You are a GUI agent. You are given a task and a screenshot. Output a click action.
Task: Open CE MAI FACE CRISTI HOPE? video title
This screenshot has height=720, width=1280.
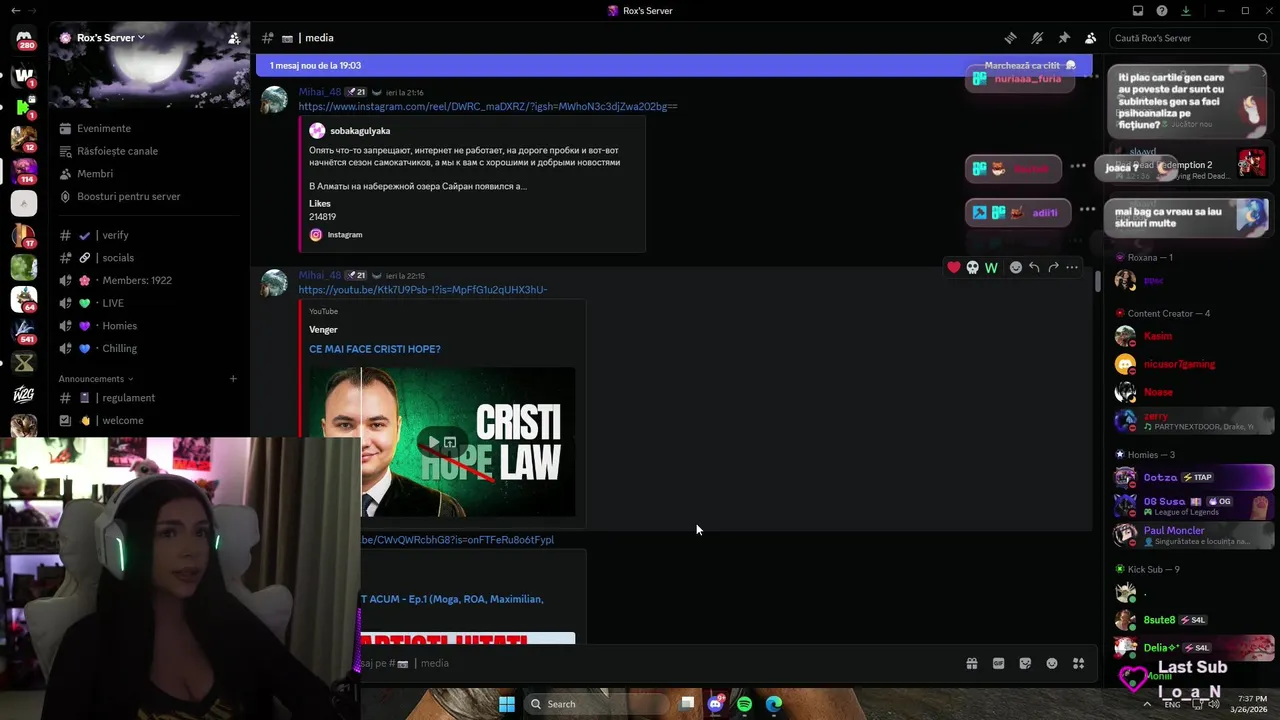(x=374, y=349)
